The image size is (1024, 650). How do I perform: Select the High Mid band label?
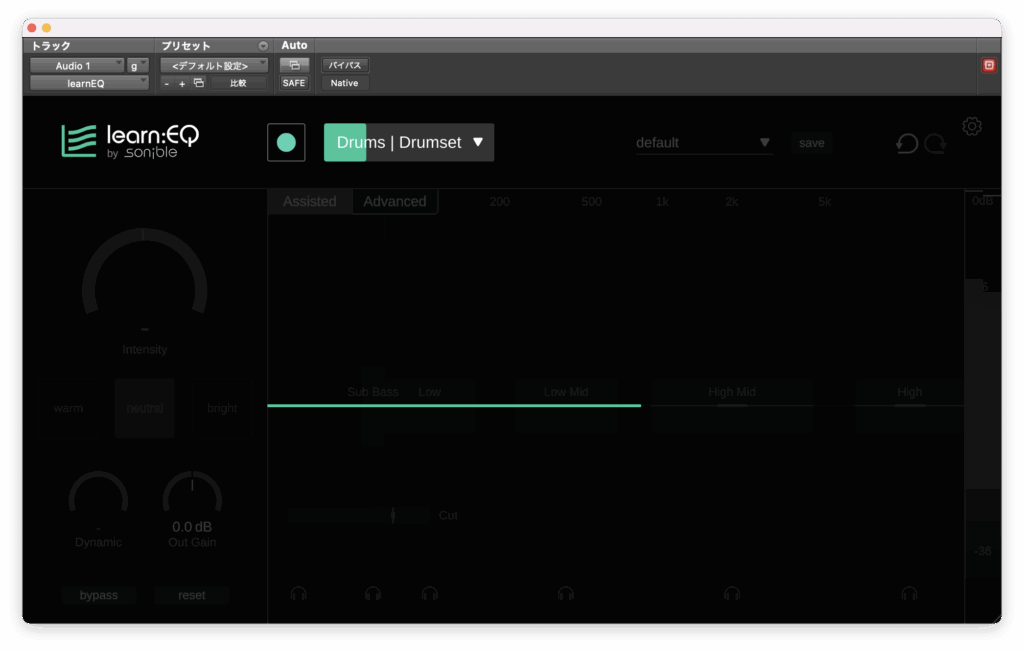coord(732,392)
